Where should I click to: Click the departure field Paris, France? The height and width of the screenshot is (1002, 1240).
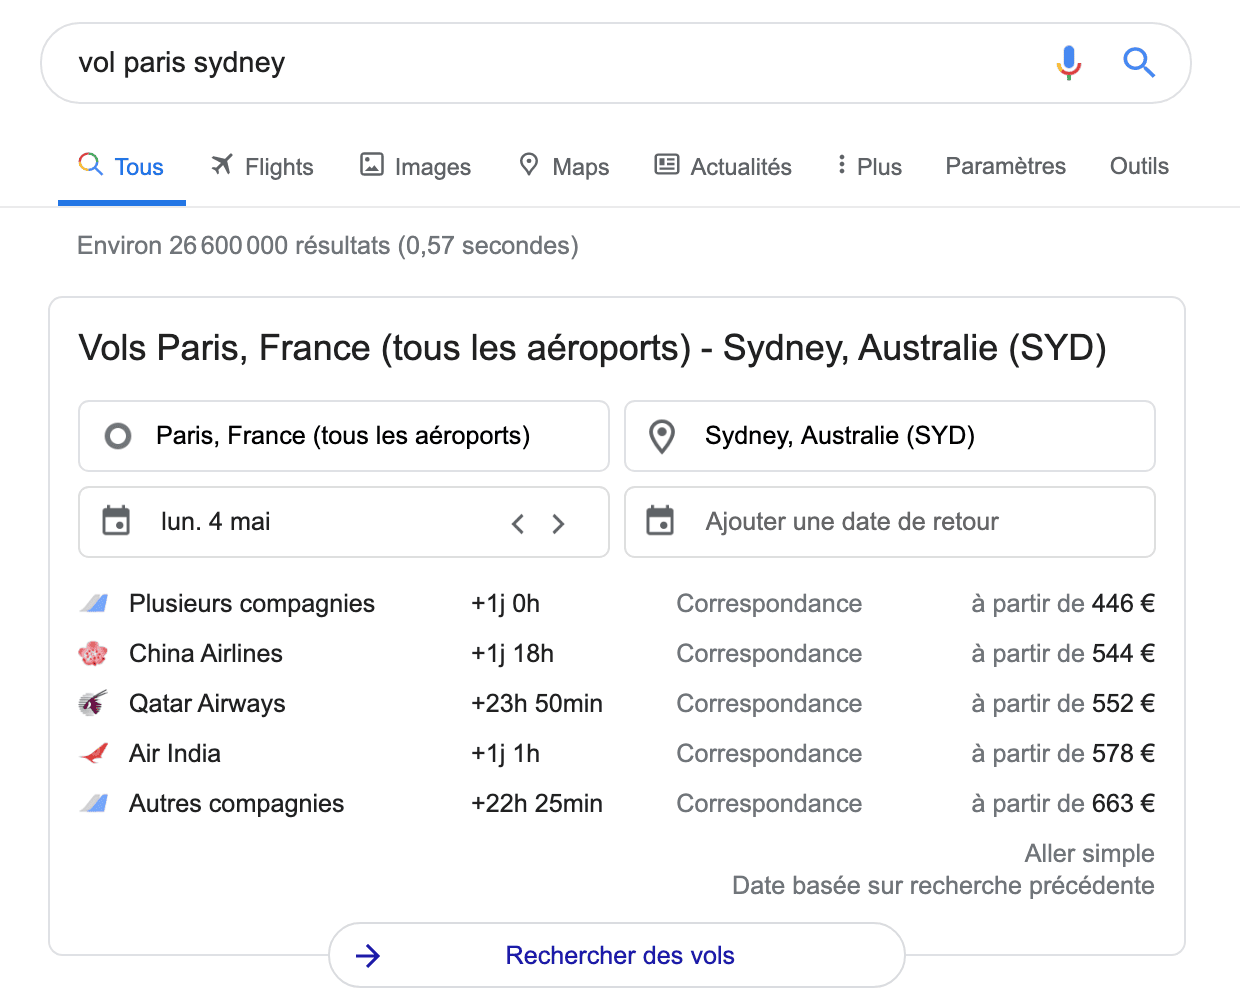[x=344, y=436]
